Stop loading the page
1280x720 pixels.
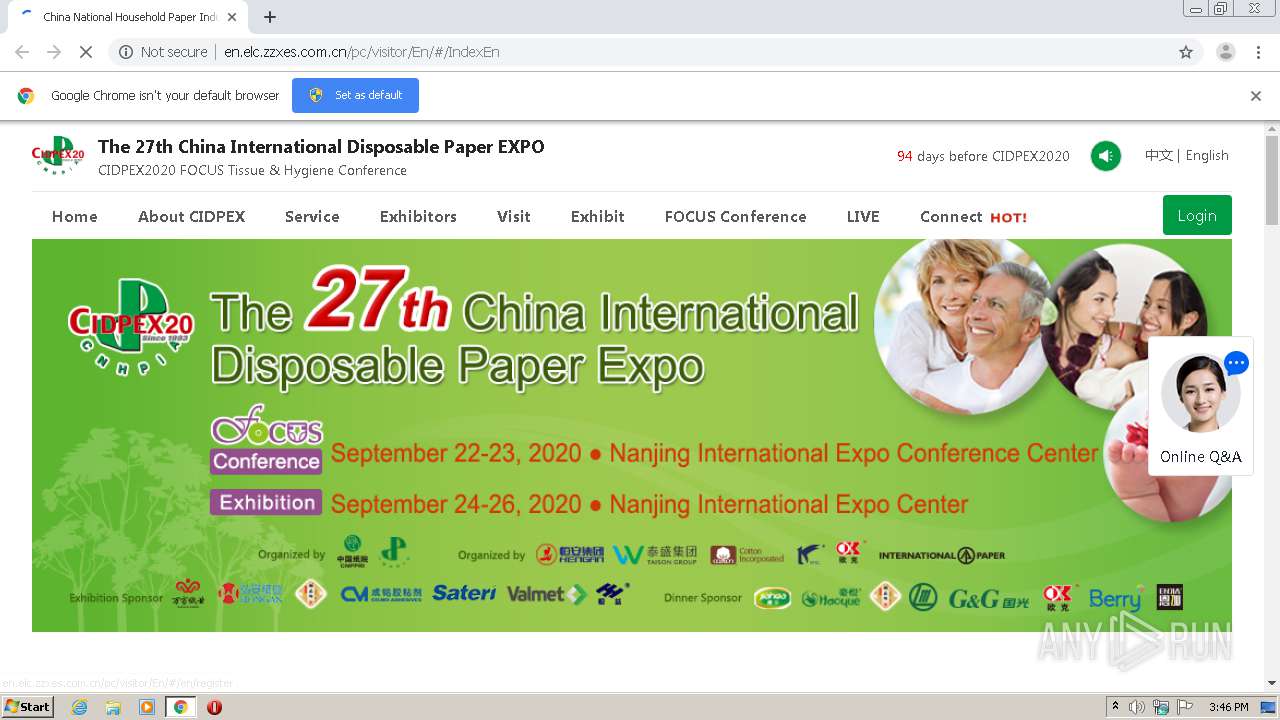click(86, 52)
